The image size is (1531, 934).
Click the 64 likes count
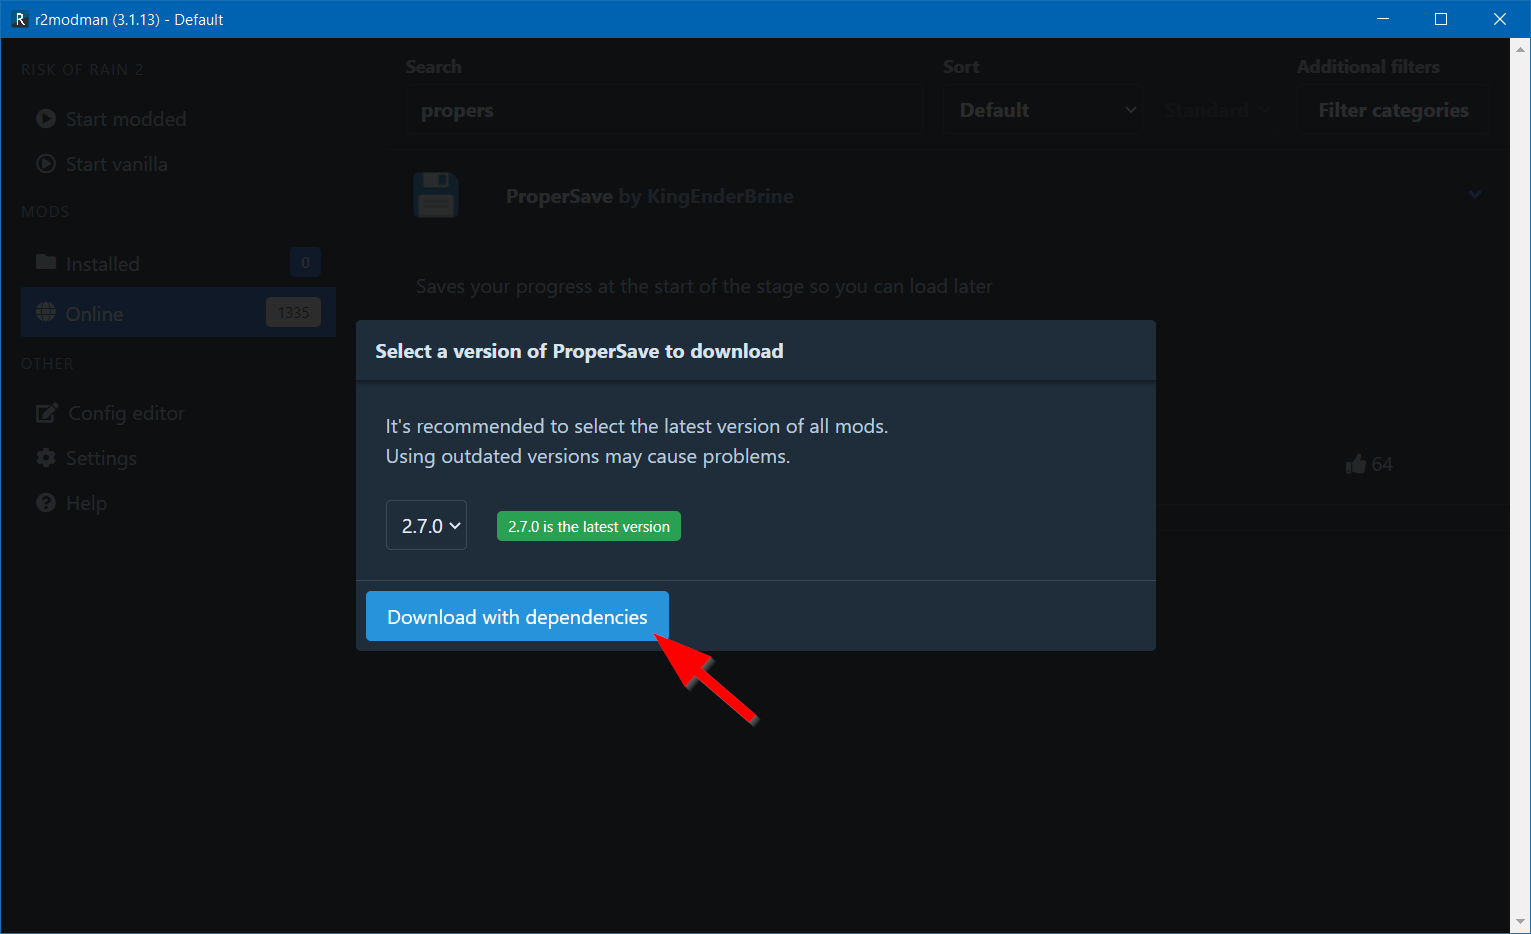pos(1382,464)
